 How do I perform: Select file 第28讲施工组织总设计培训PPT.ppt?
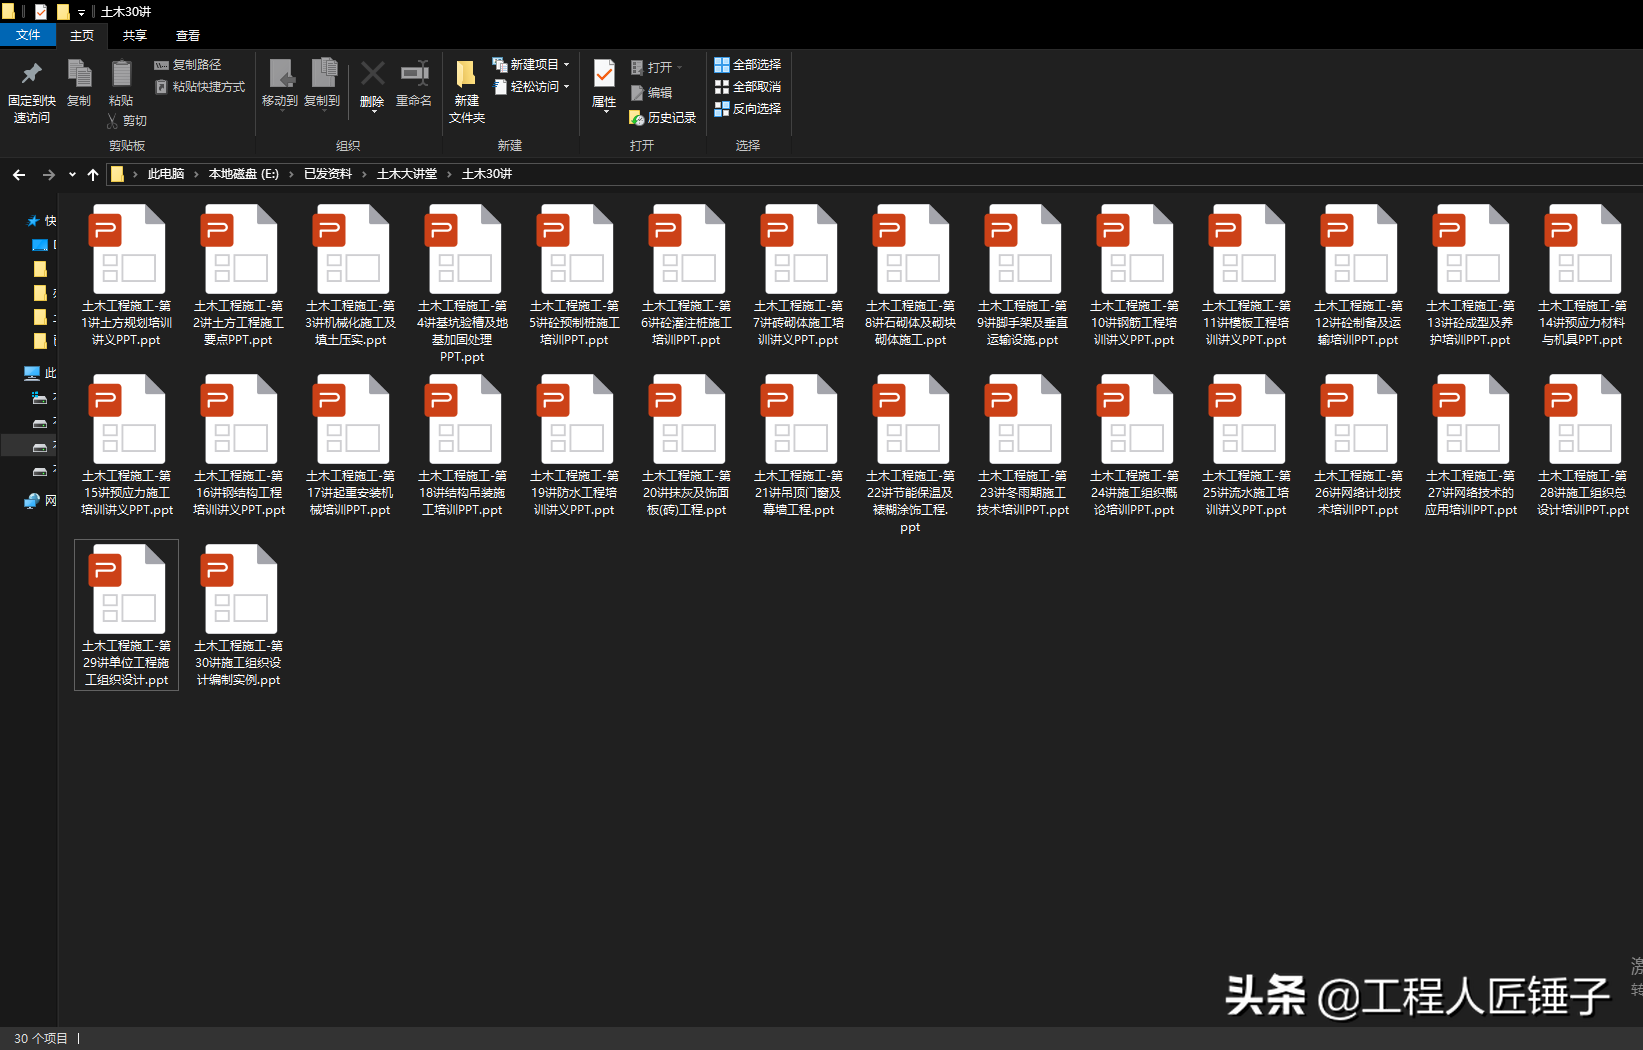(x=1583, y=446)
